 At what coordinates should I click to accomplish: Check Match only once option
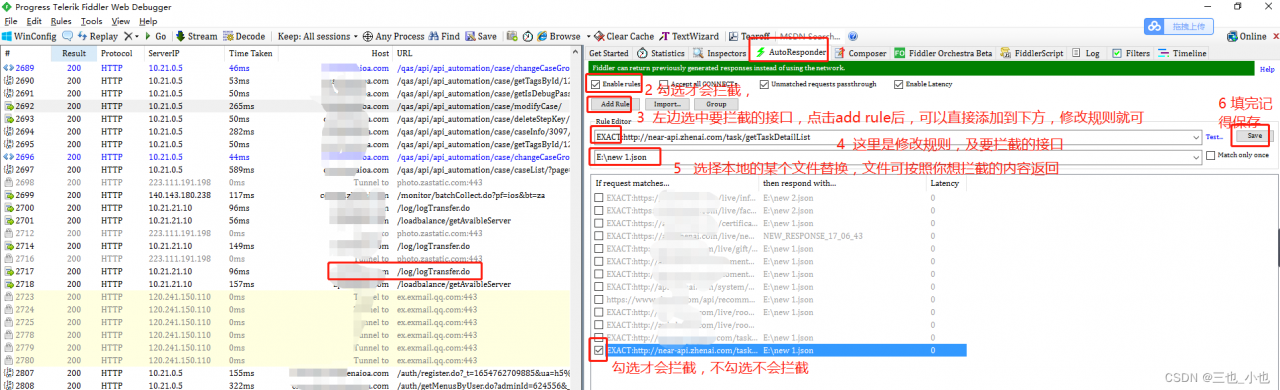(1211, 155)
